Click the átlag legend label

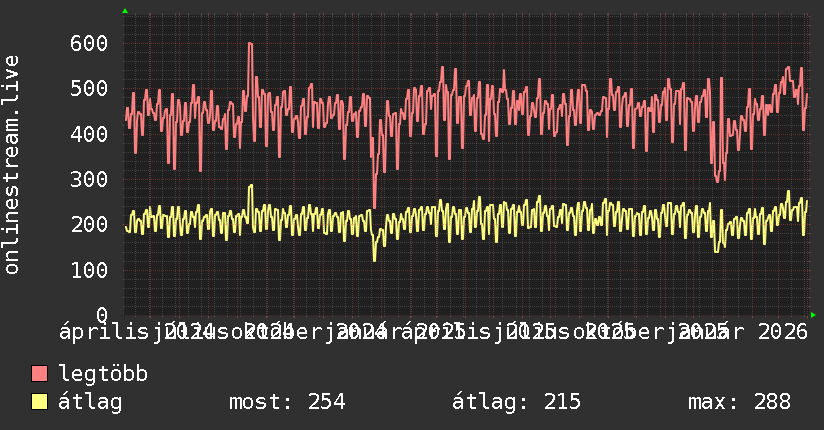click(90, 402)
